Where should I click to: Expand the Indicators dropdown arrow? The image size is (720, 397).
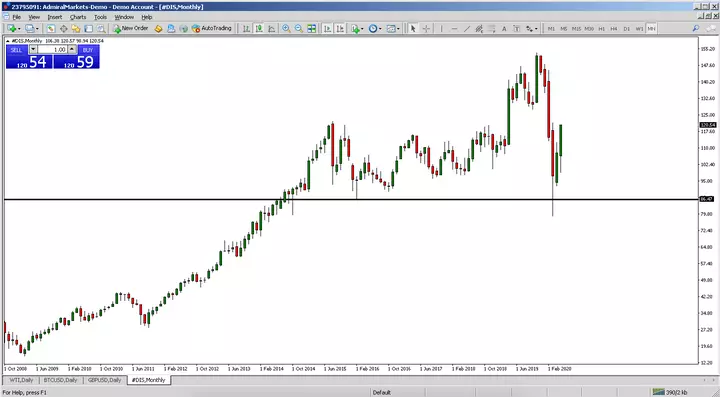(362, 28)
